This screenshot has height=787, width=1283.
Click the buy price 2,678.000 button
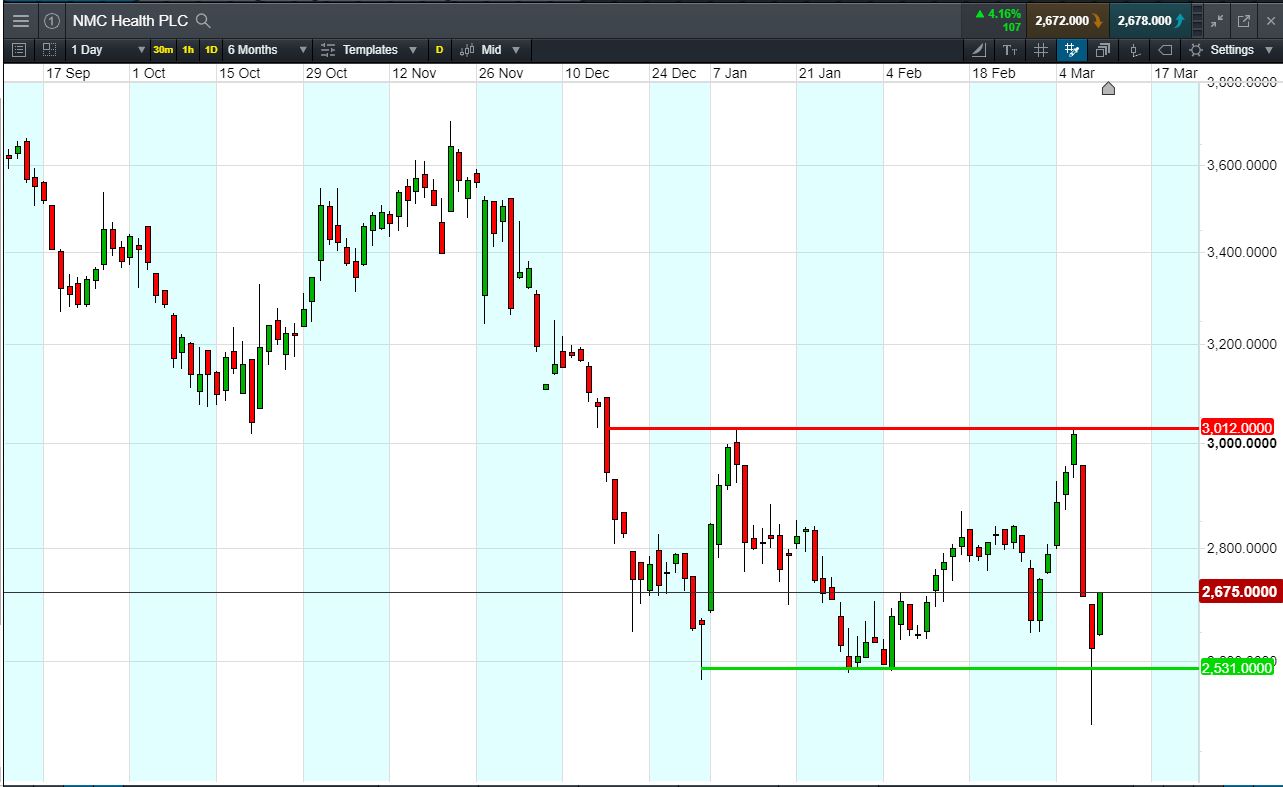click(1152, 20)
